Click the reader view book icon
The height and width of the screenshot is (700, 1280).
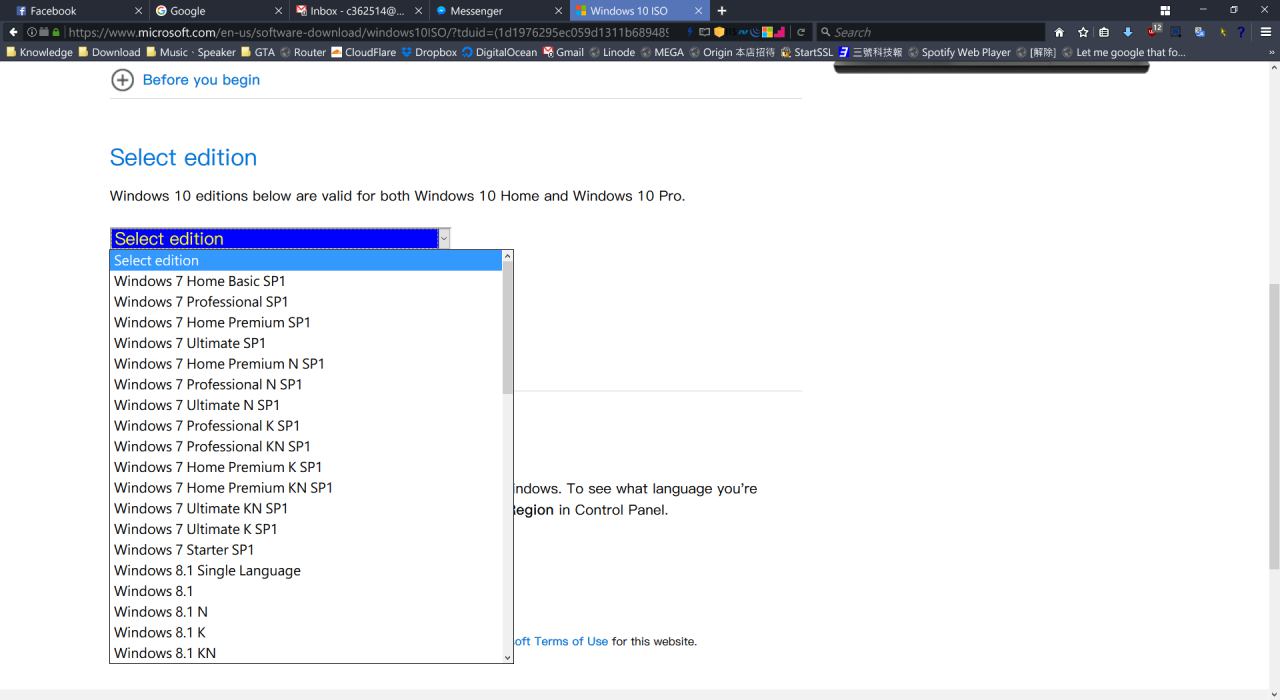coord(704,32)
